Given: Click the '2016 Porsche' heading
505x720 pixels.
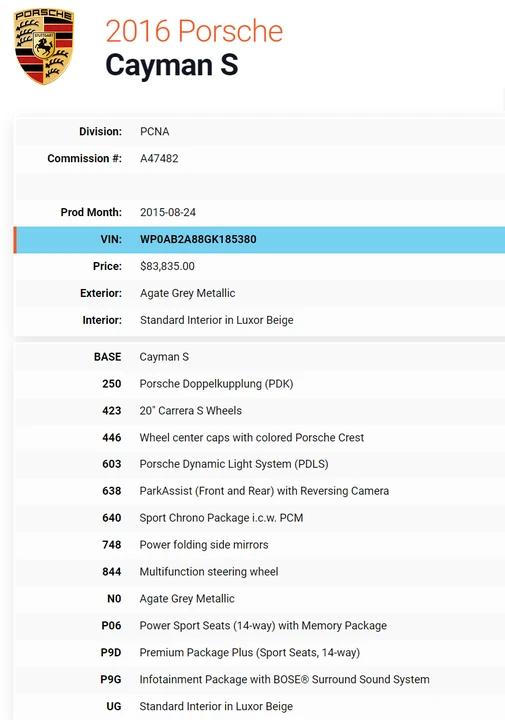Looking at the screenshot, I should [x=194, y=31].
